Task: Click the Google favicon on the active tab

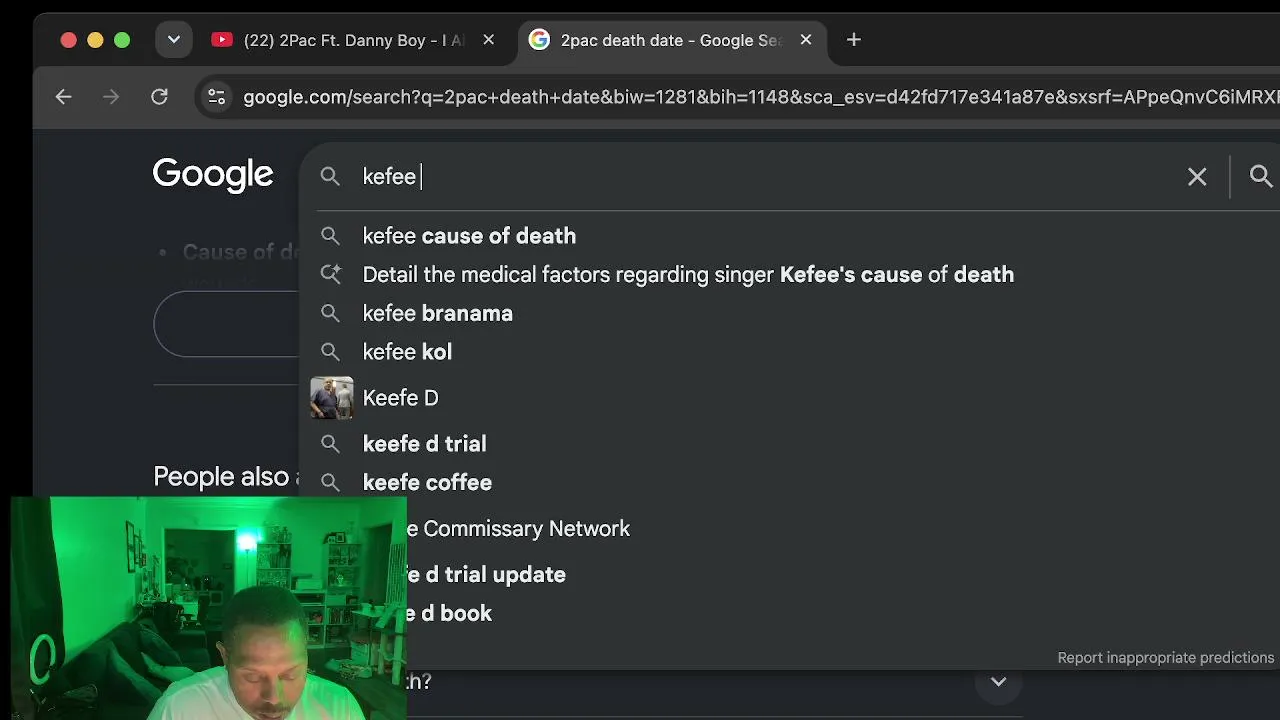Action: (x=539, y=40)
